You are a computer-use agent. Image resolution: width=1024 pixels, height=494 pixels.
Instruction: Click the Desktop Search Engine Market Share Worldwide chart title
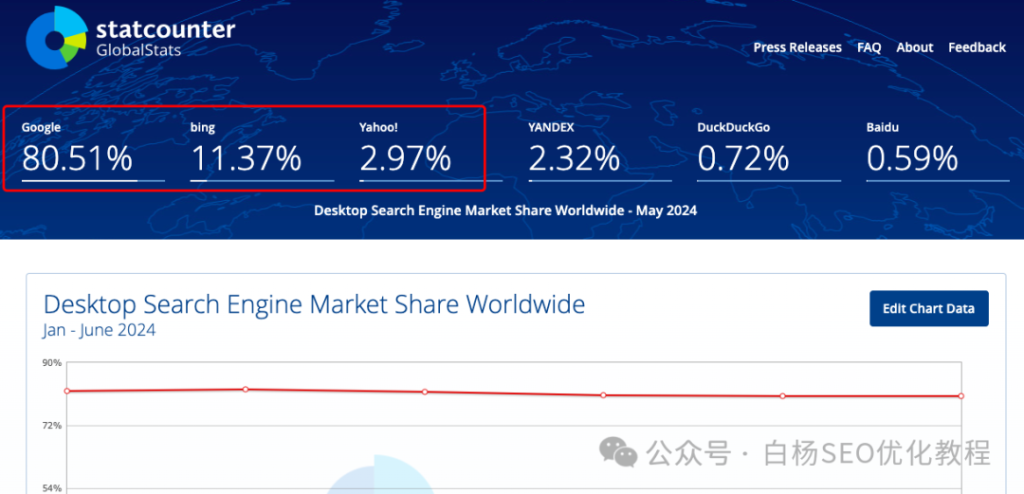(314, 305)
